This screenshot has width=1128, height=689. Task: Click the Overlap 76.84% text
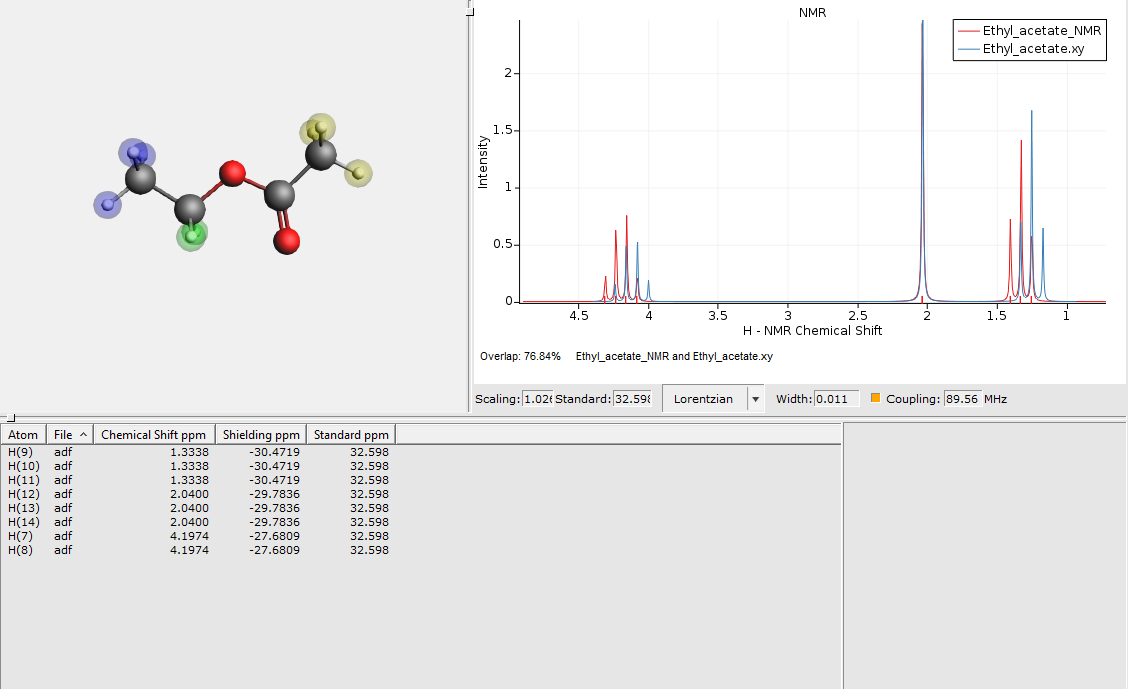pyautogui.click(x=520, y=356)
